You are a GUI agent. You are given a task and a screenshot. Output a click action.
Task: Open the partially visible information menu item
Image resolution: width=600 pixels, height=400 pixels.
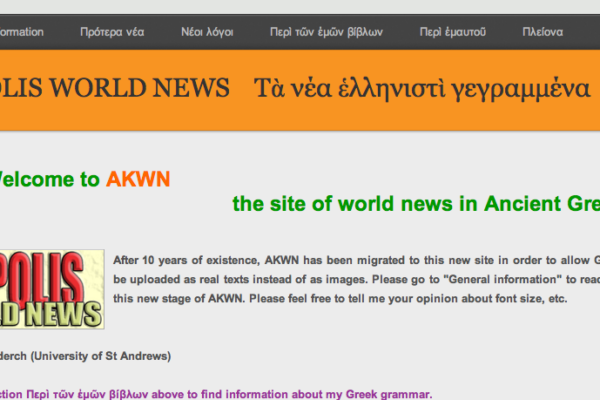22,32
